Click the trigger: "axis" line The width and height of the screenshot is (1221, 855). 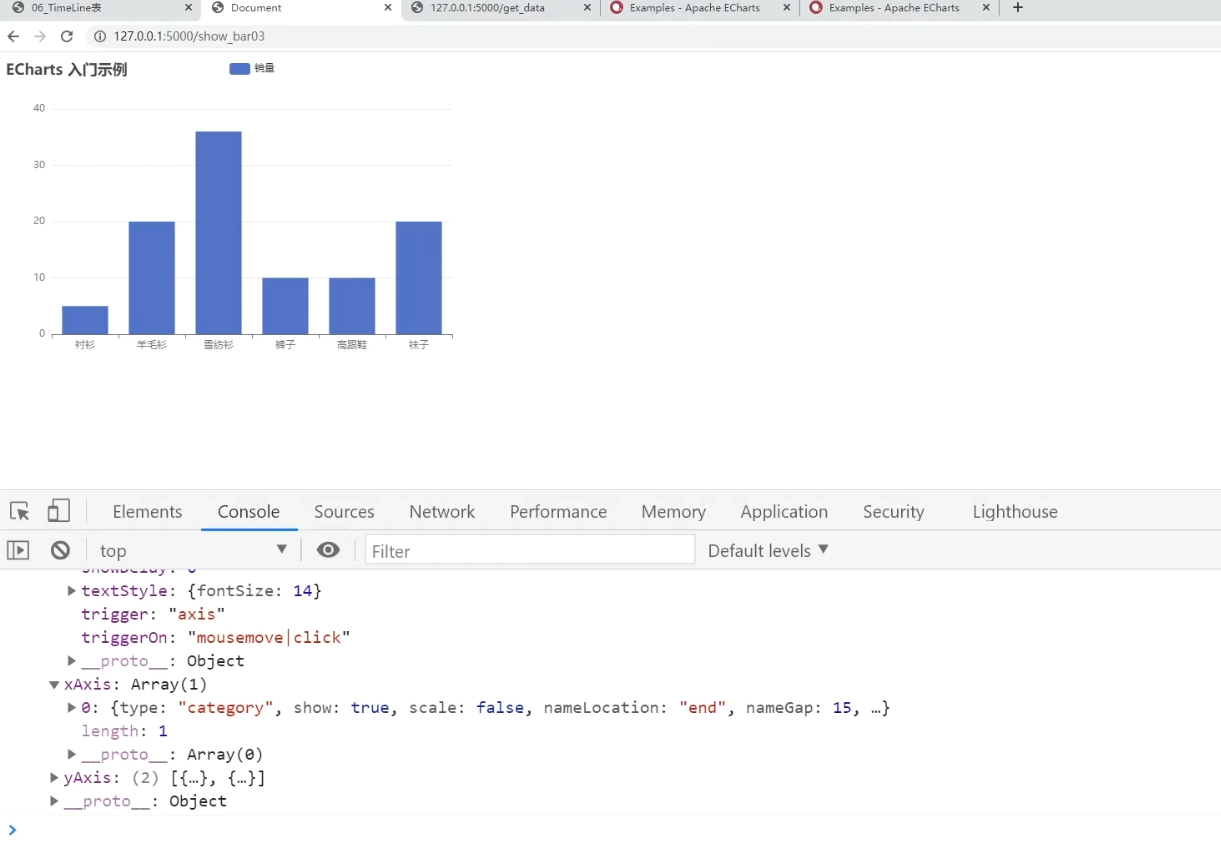[x=153, y=614]
